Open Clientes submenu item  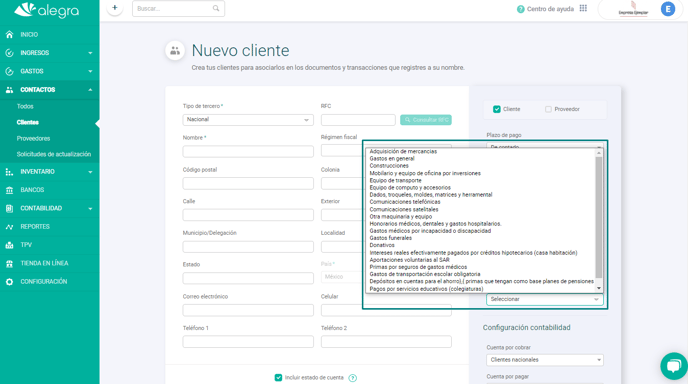[x=28, y=122]
